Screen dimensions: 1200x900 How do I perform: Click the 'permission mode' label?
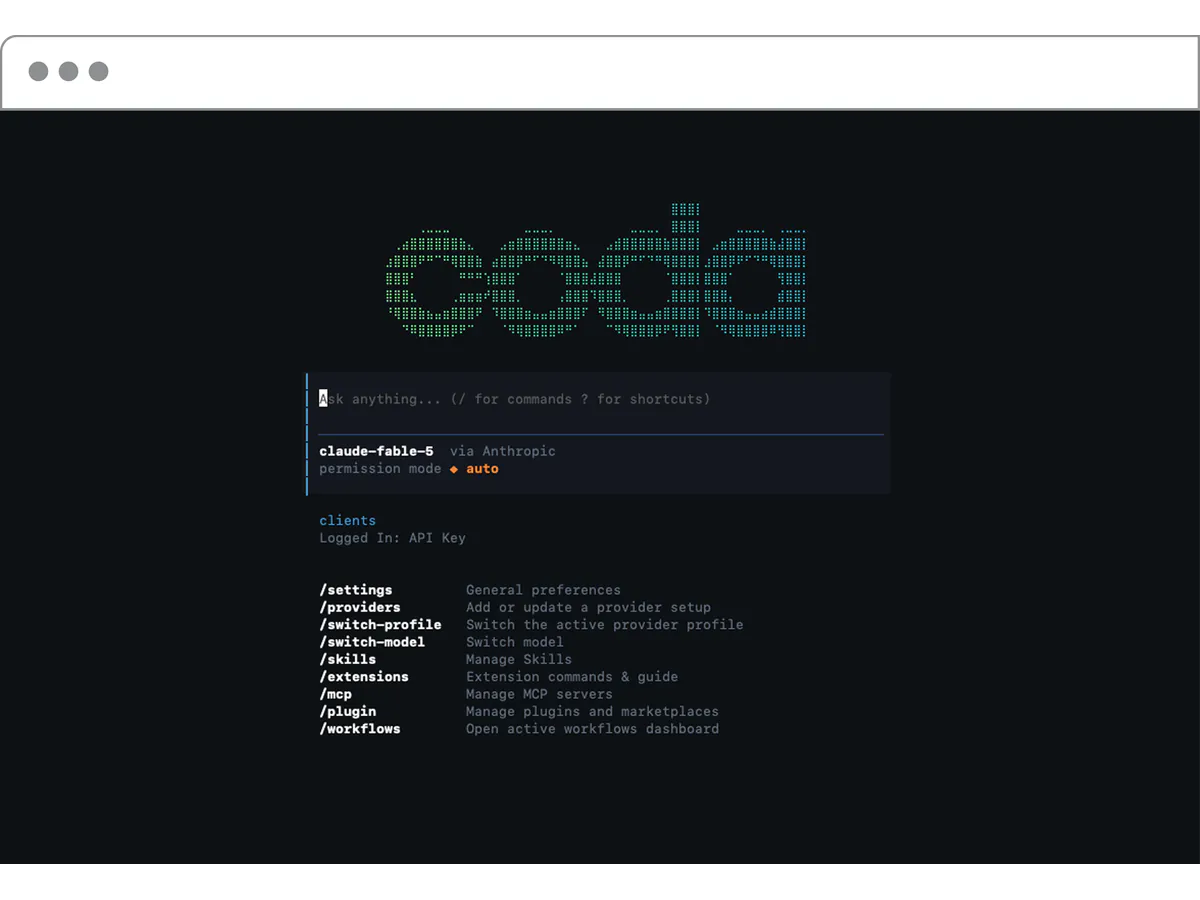tap(380, 469)
